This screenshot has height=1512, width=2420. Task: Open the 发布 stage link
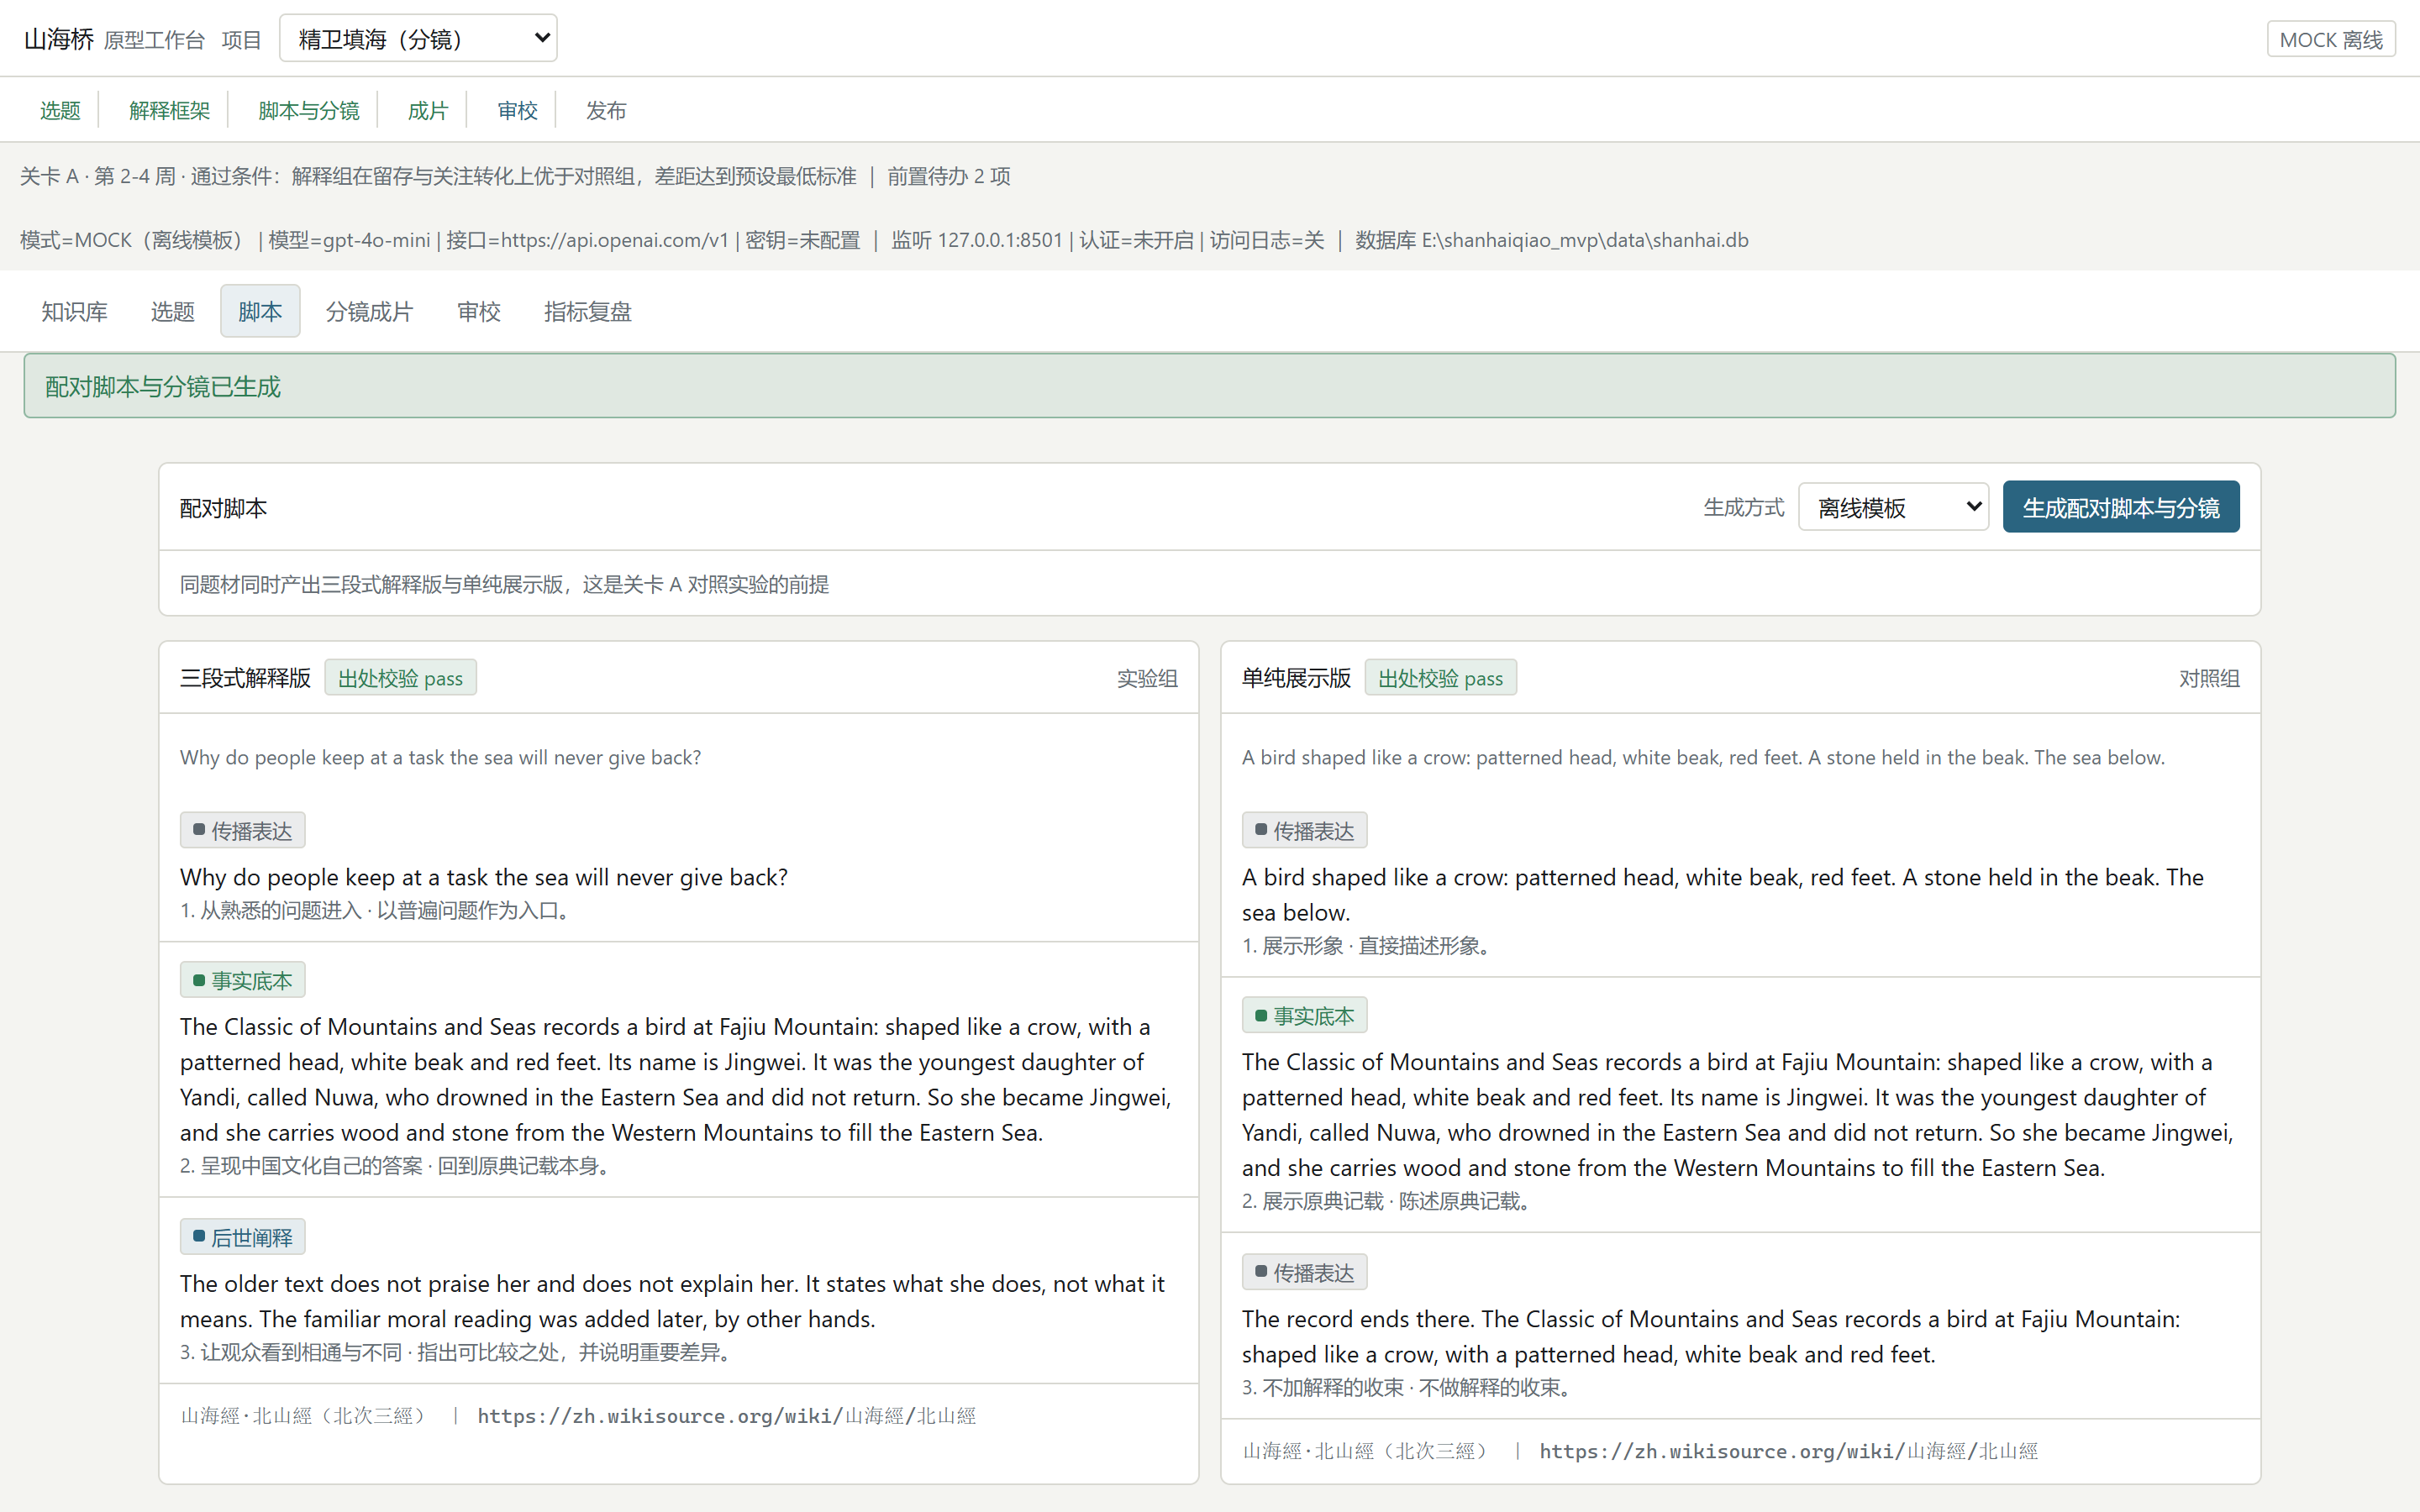[606, 110]
